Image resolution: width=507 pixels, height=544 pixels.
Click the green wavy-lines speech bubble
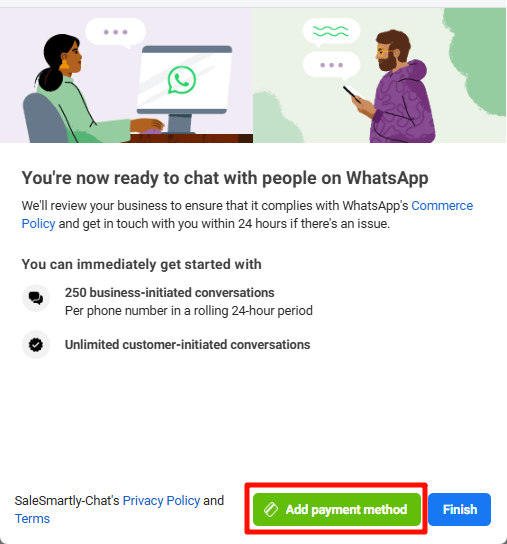pyautogui.click(x=331, y=32)
